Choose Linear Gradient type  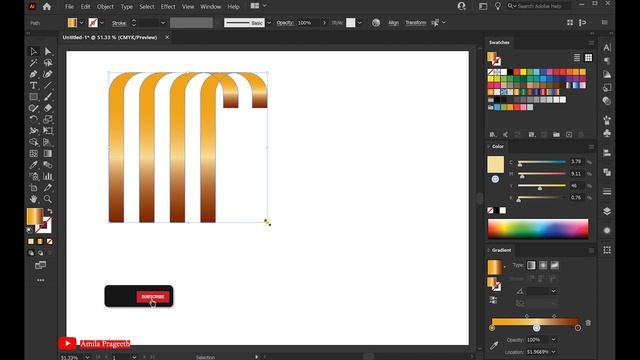[531, 265]
